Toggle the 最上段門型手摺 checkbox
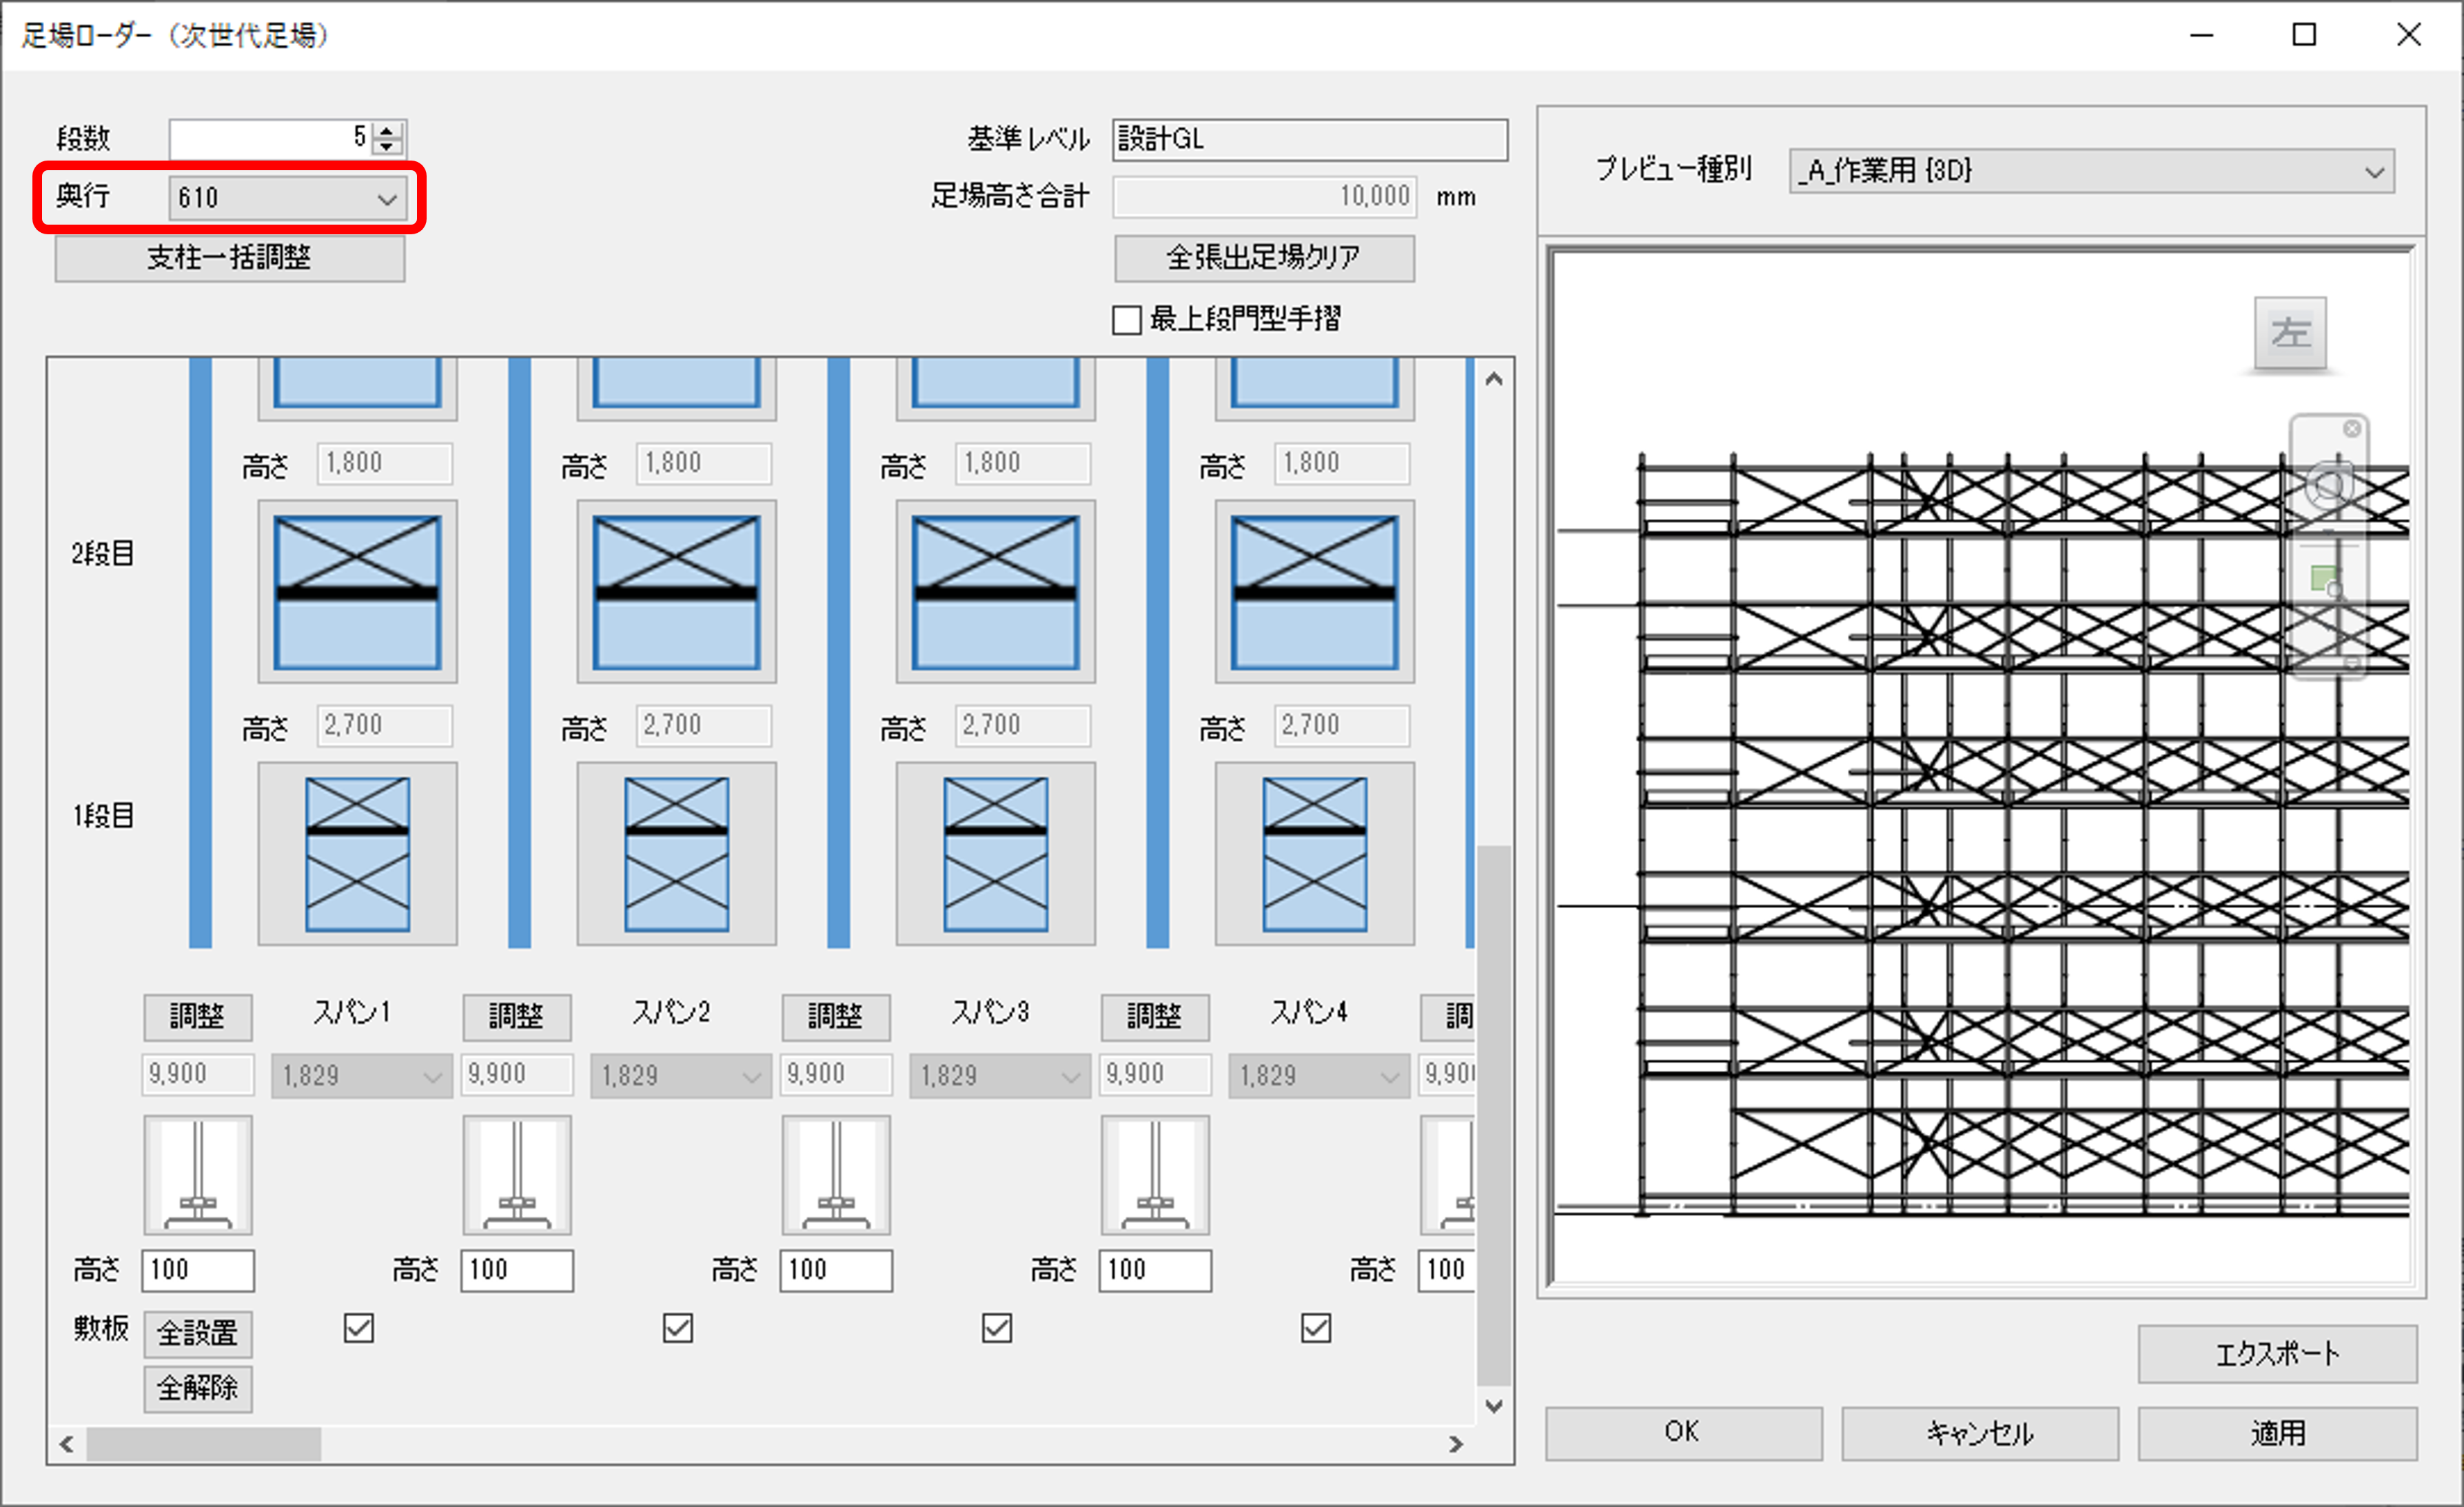This screenshot has height=1507, width=2464. 1127,320
